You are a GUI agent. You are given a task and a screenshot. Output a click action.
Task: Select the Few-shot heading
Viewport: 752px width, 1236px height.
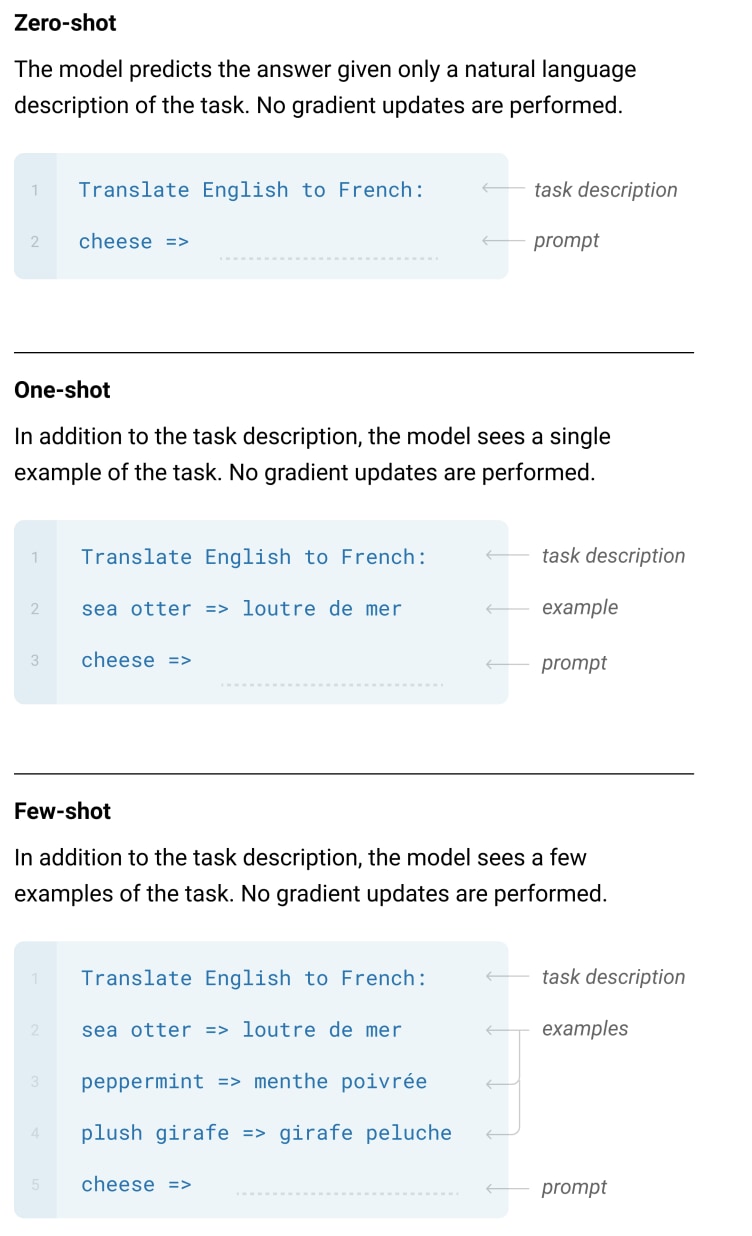click(62, 811)
